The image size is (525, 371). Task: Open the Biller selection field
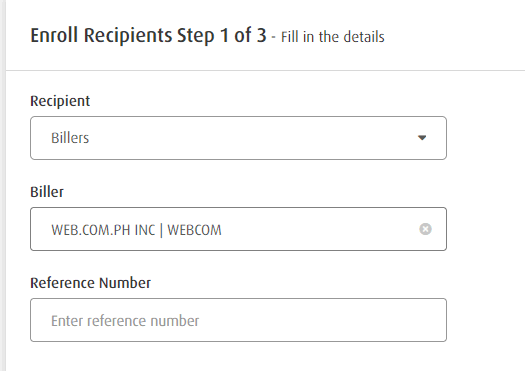point(238,229)
